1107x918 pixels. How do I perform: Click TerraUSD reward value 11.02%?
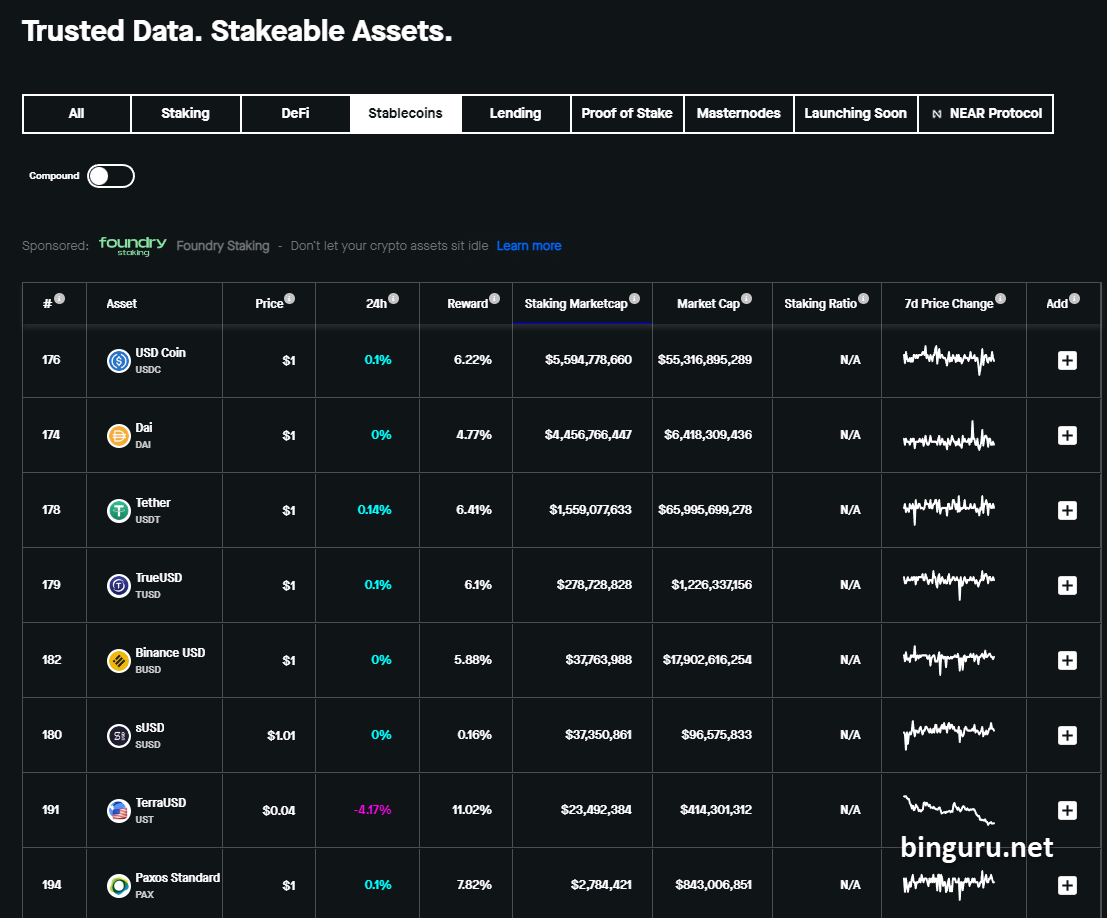(472, 810)
